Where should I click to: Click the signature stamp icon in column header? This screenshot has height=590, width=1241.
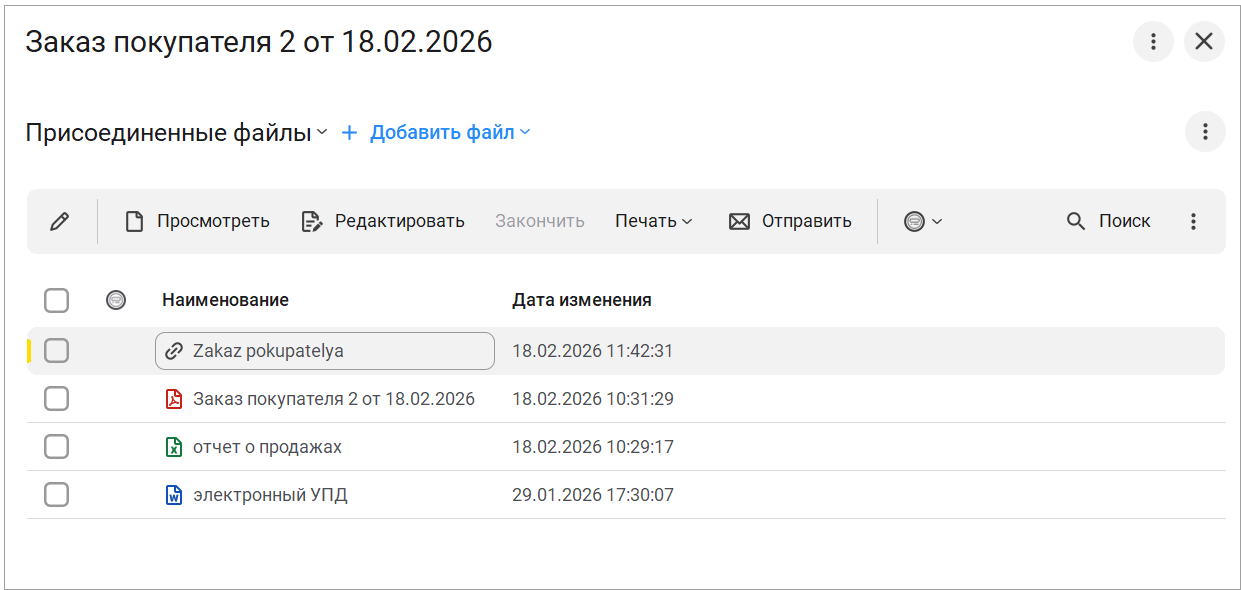pos(116,300)
